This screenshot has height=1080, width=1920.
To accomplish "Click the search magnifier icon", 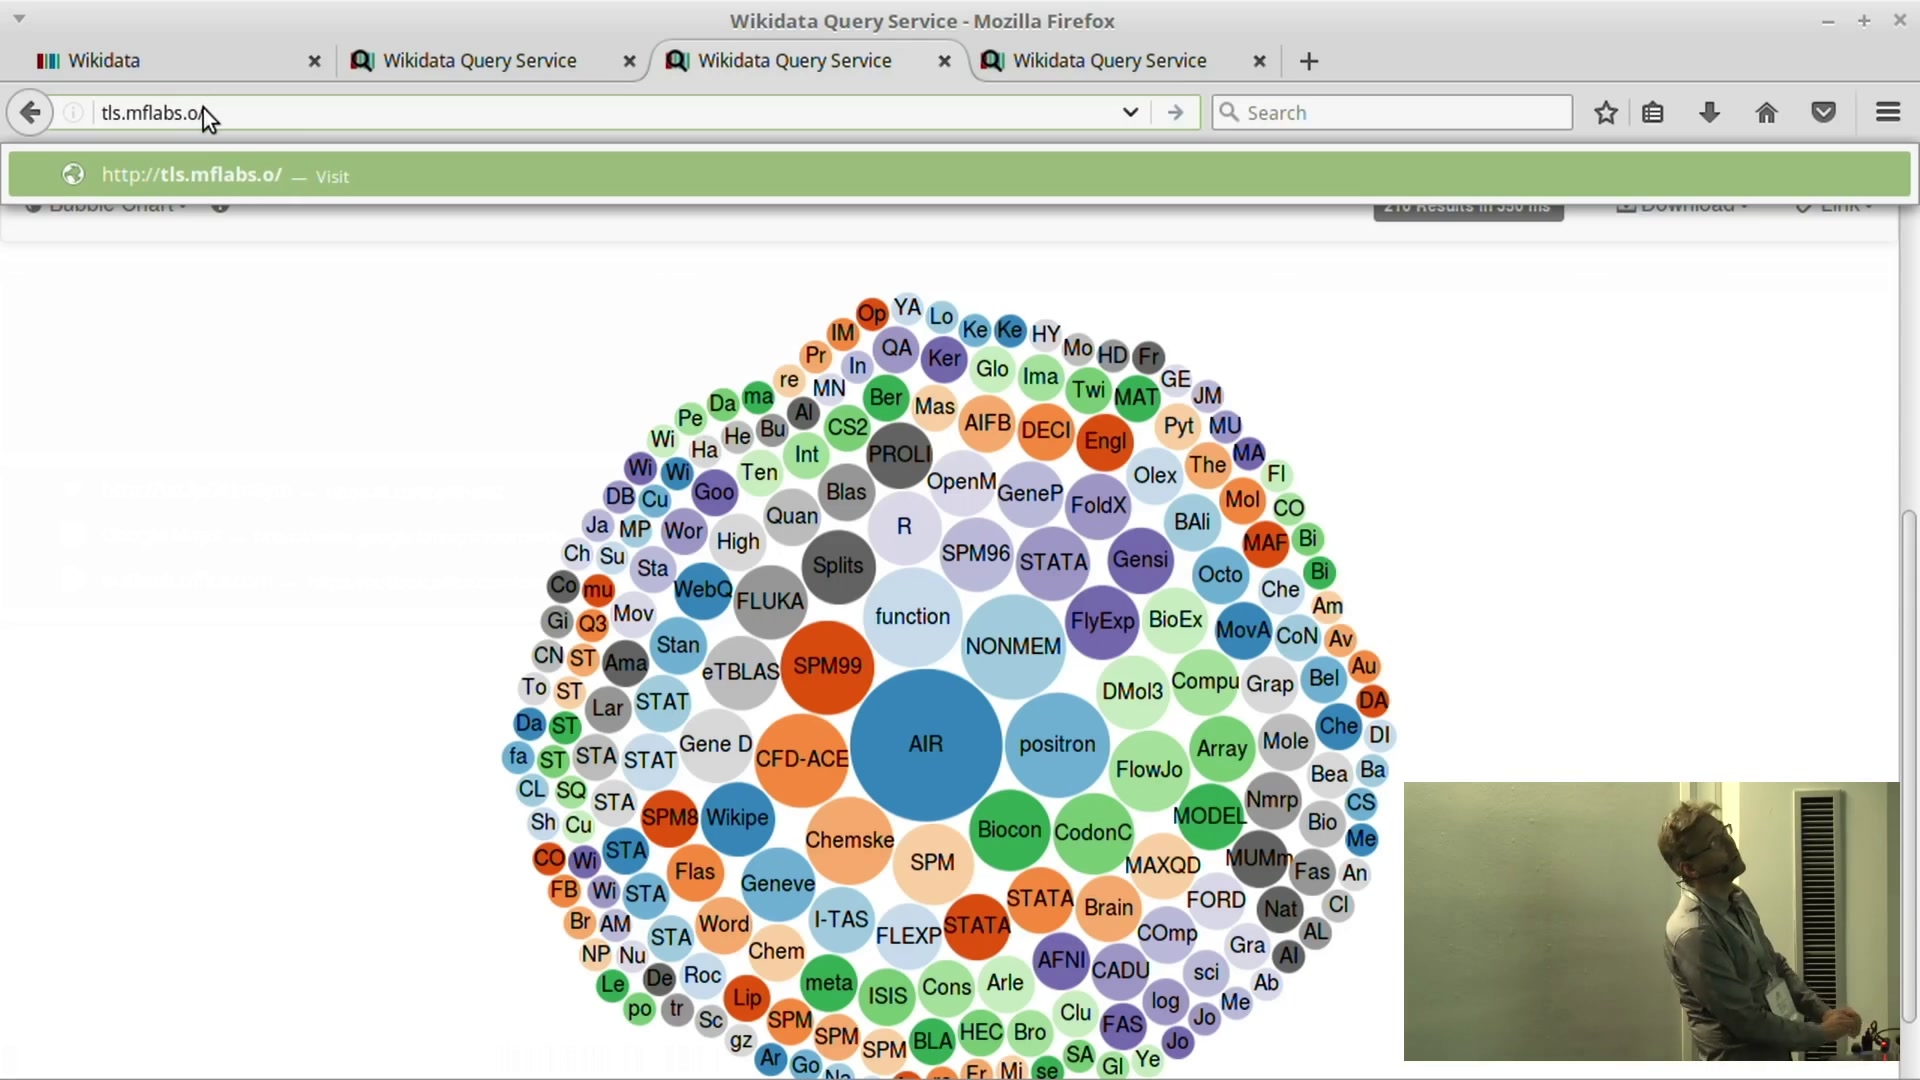I will click(x=1229, y=112).
